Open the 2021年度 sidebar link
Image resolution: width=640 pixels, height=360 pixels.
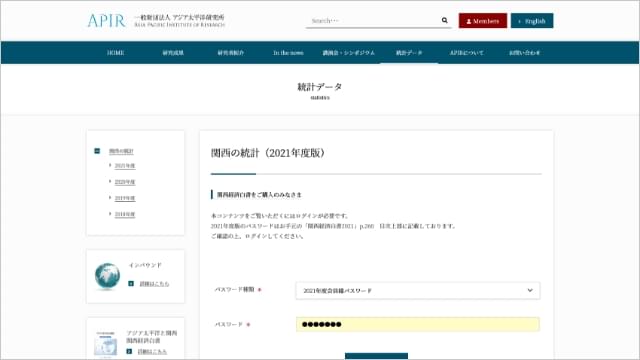coord(125,166)
